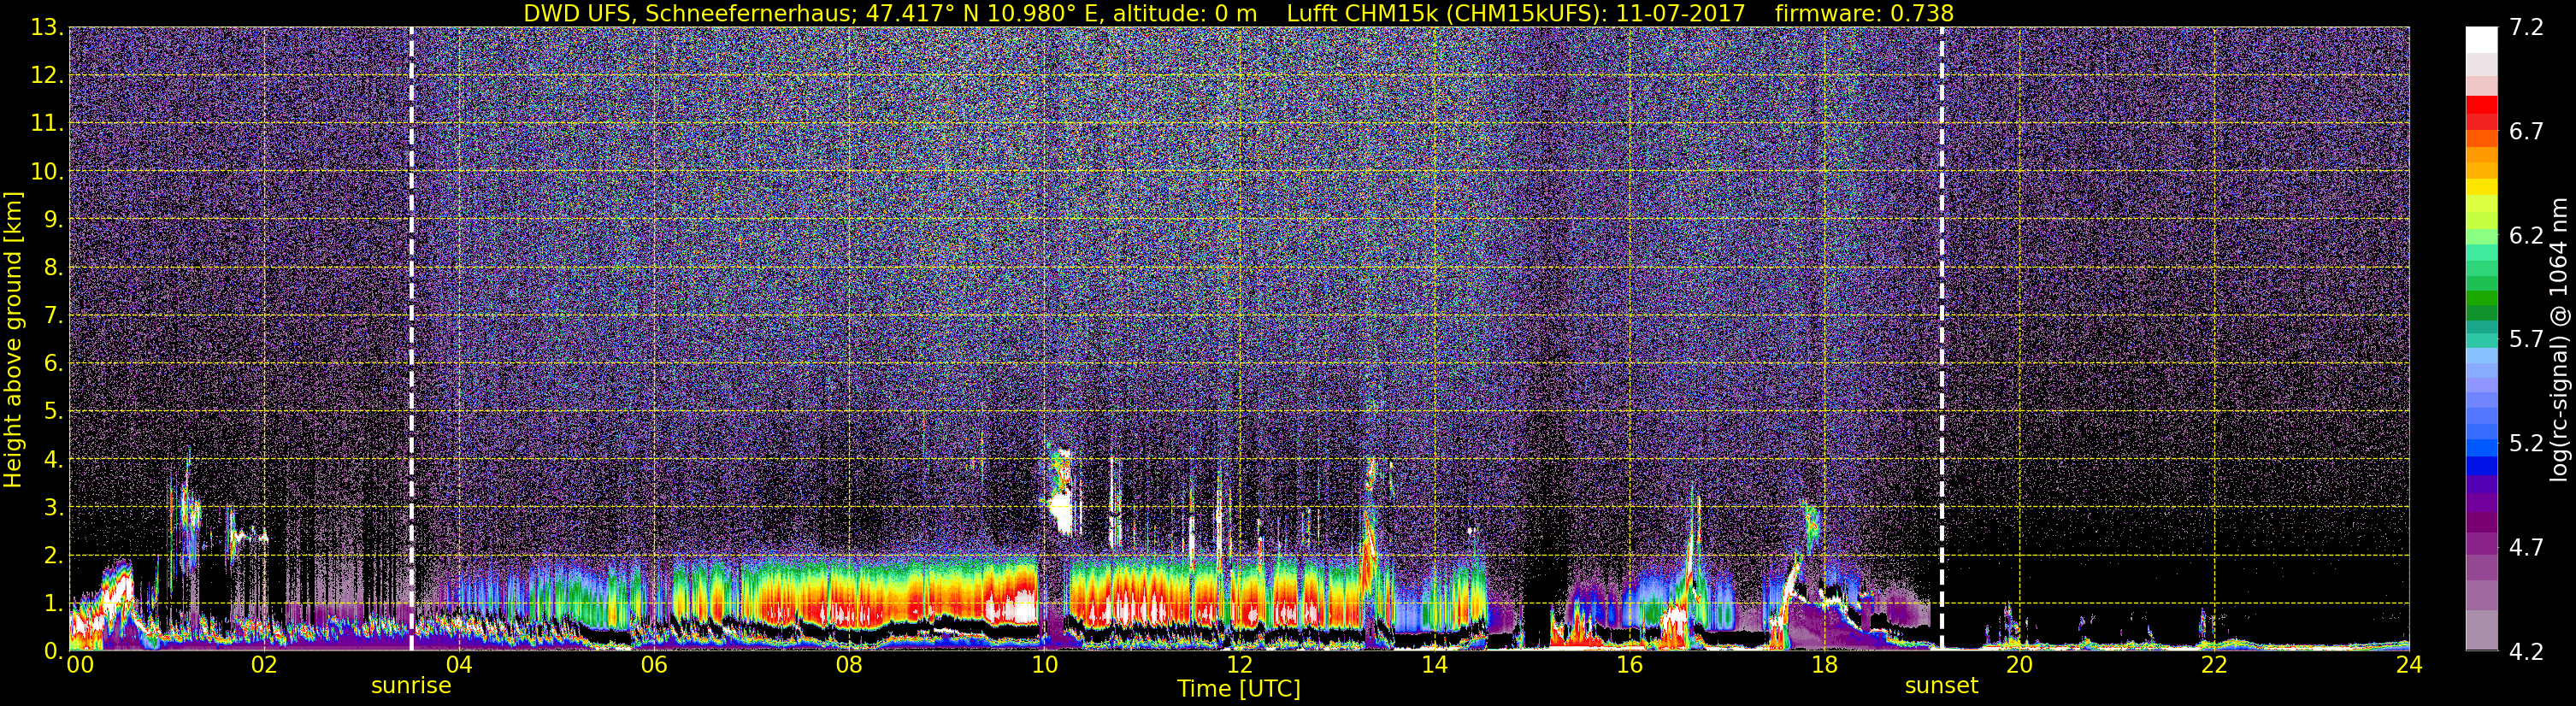Screen dimensions: 2576x706
Task: Click the white cloud signal at 10 UTC
Action: pyautogui.click(x=1061, y=515)
